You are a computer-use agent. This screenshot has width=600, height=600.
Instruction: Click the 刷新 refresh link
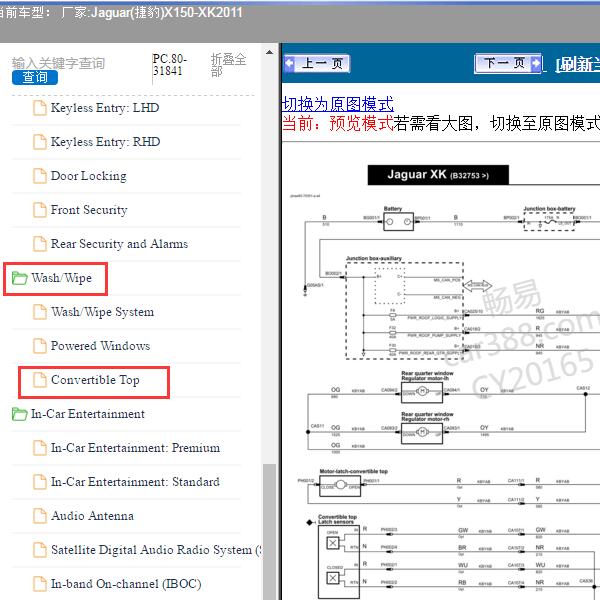click(x=577, y=64)
